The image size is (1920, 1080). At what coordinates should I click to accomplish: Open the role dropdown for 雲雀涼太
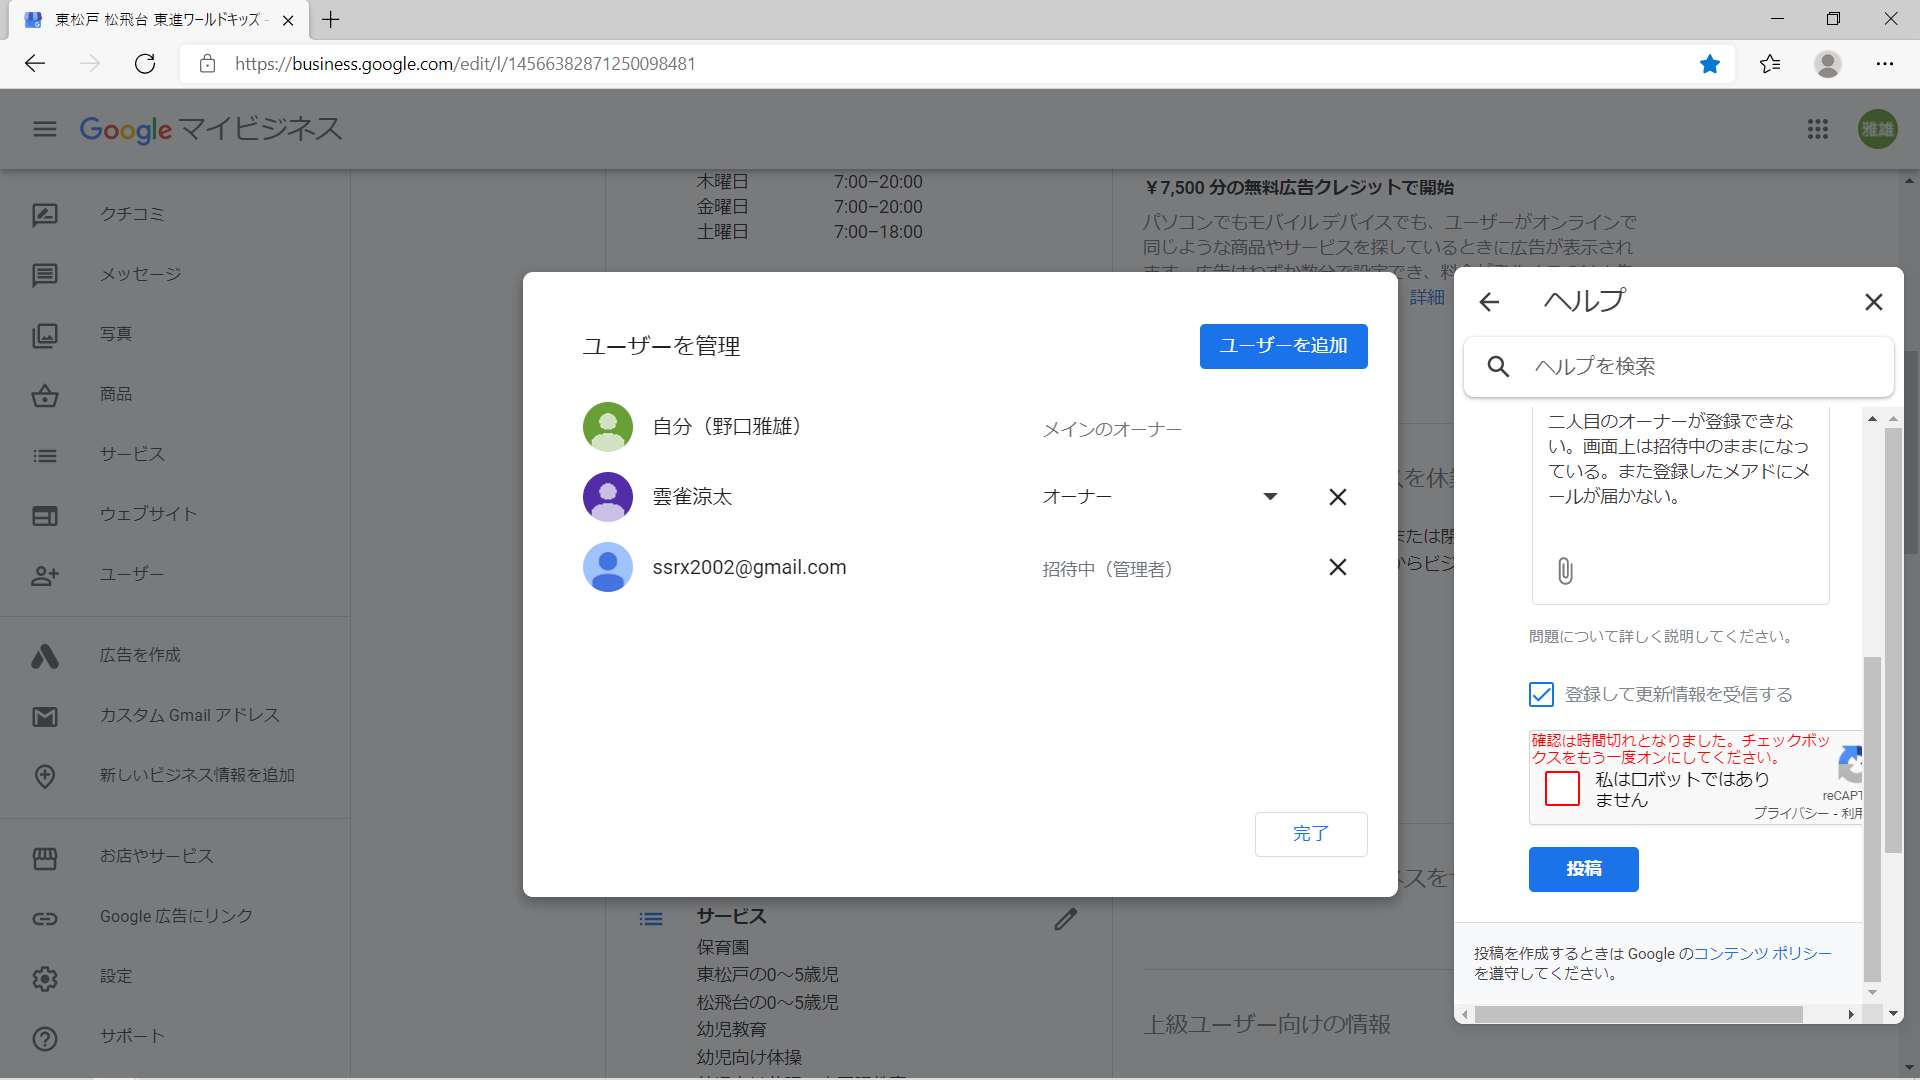1270,496
